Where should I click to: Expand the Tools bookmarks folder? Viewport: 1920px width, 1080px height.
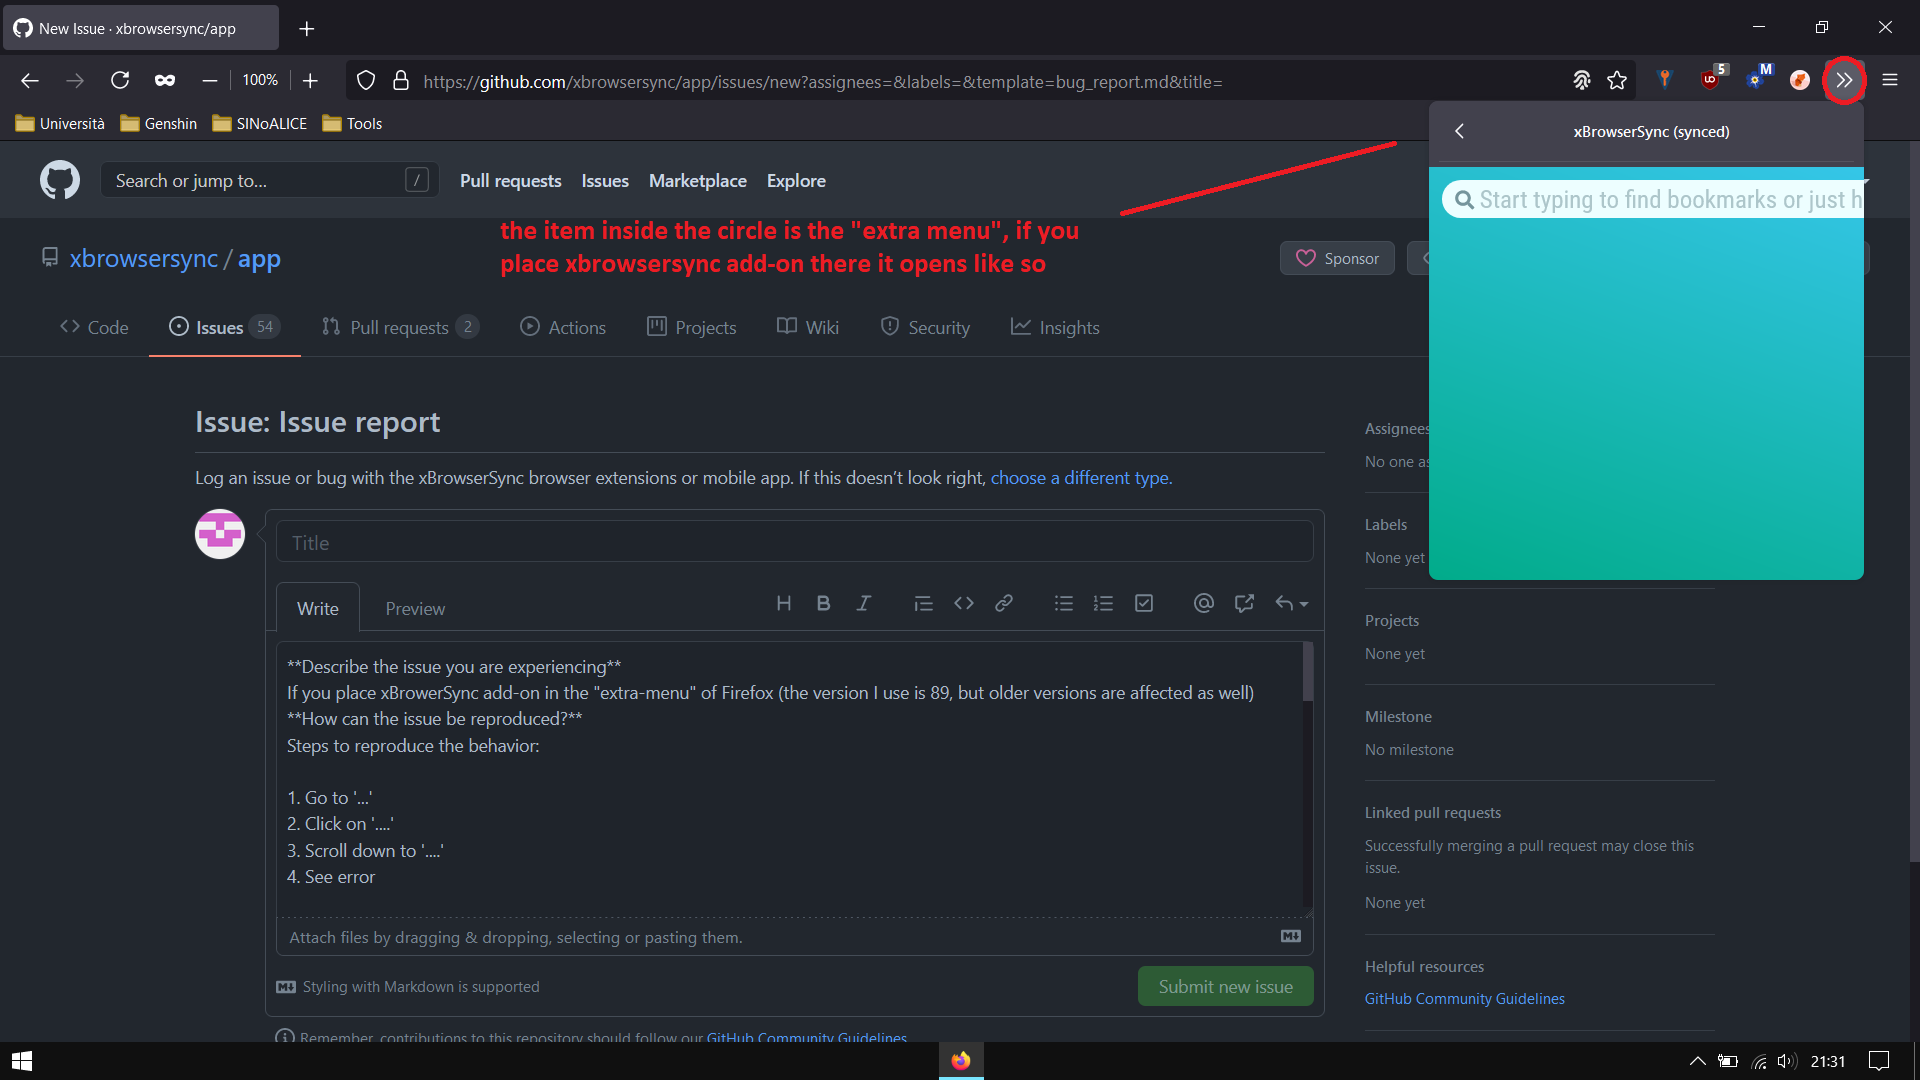click(x=351, y=123)
